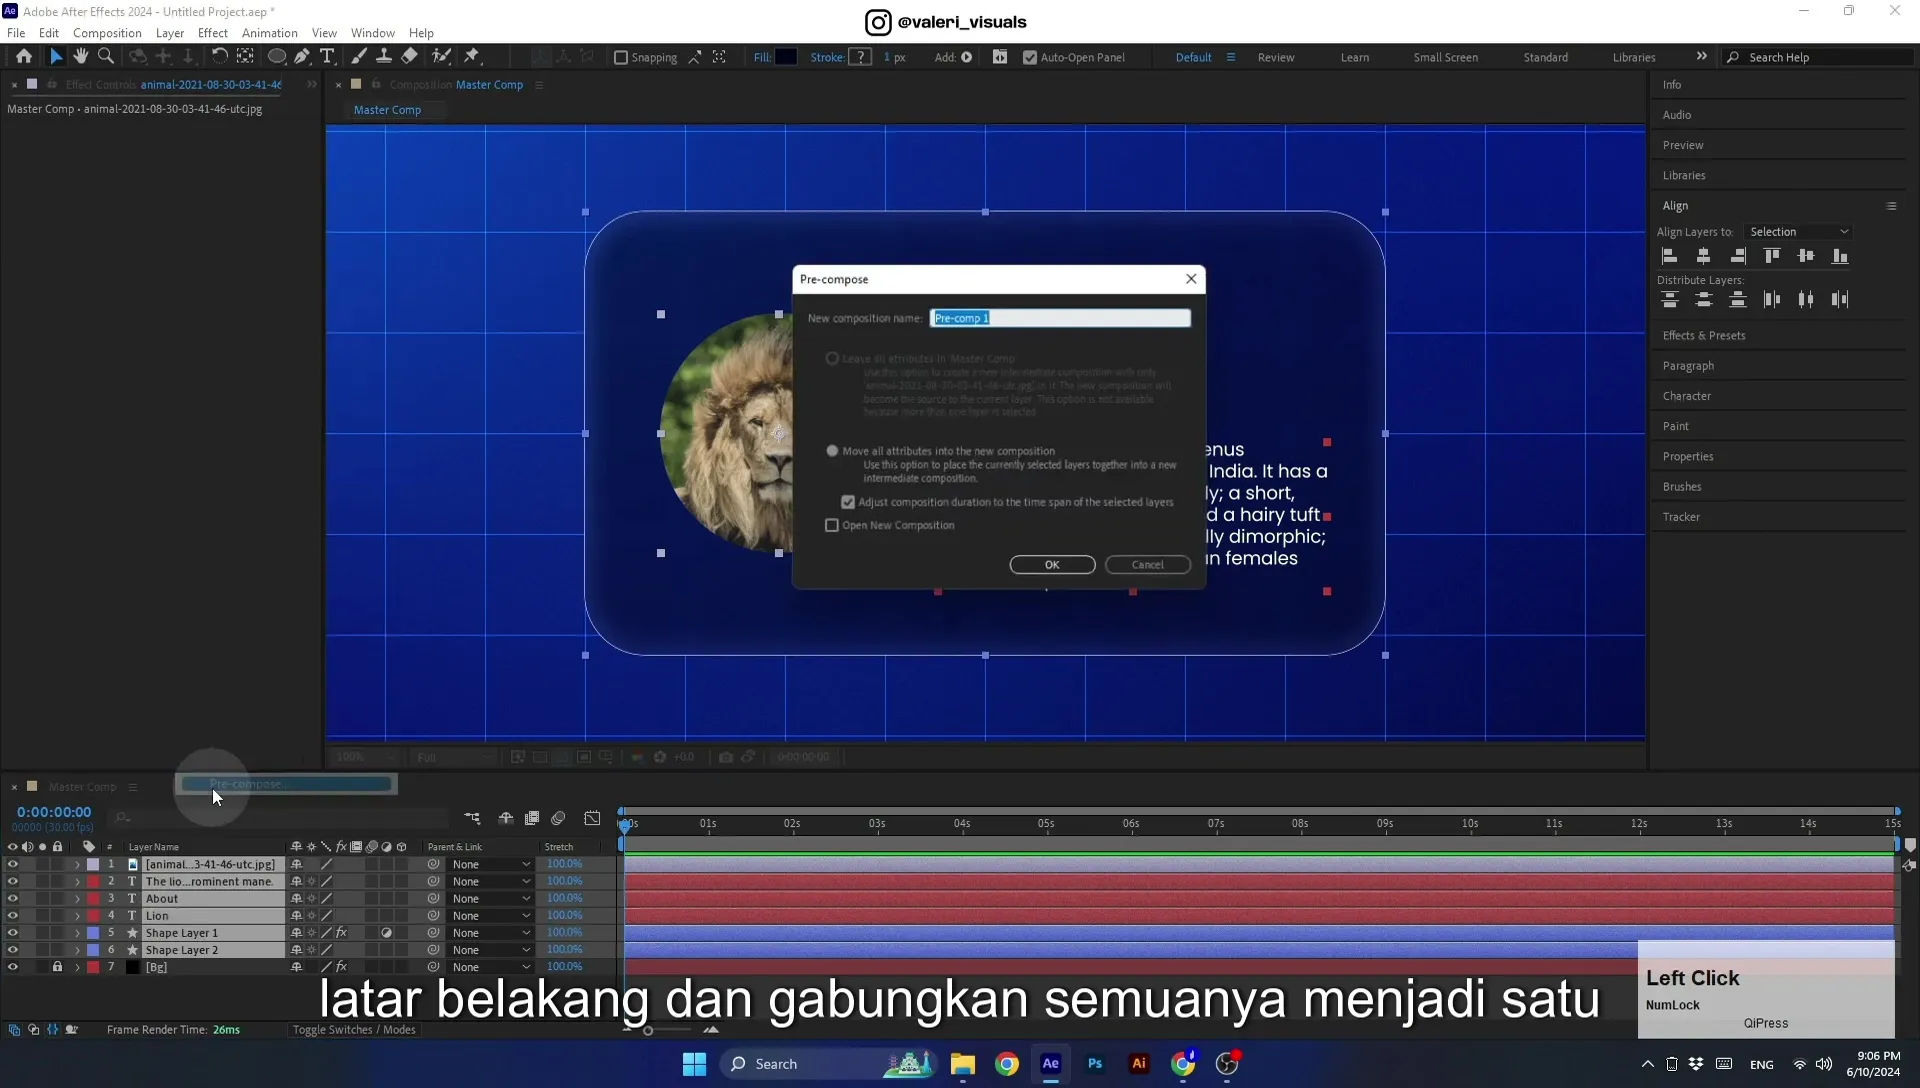Toggle the Auto-Open Panel checkbox
This screenshot has height=1088, width=1920.
click(x=1030, y=58)
